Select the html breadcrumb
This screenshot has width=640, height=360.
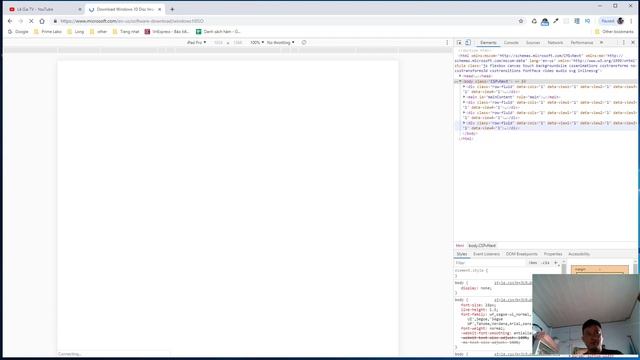(x=460, y=246)
